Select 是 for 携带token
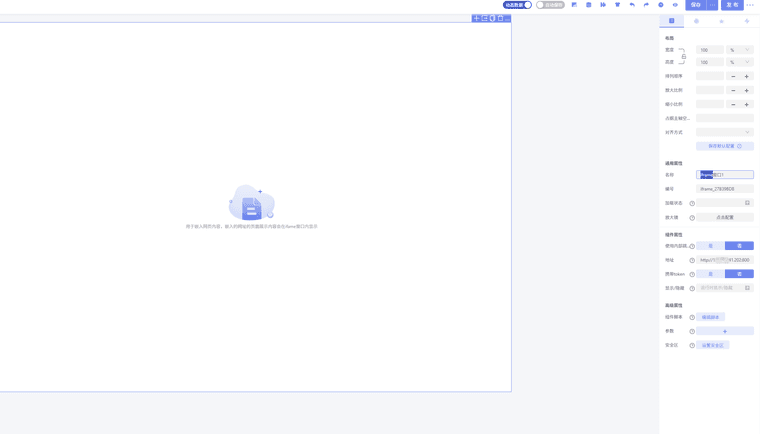 tap(711, 274)
